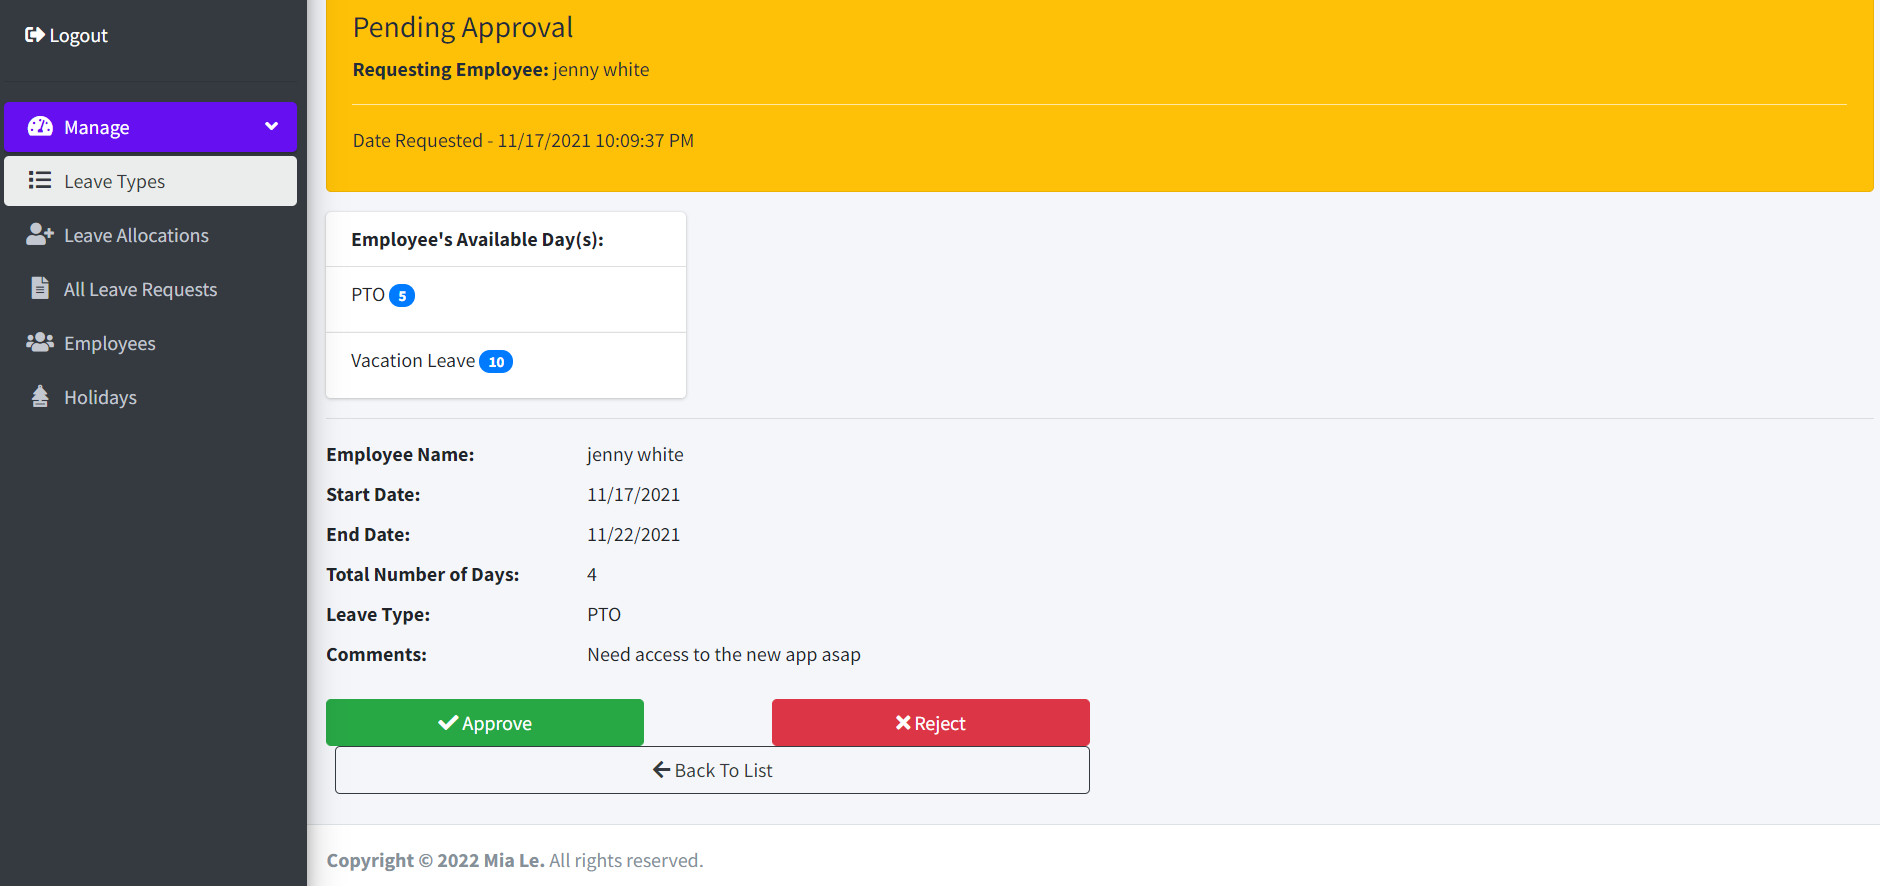1880x886 pixels.
Task: Select Employees in the sidebar
Action: (109, 342)
